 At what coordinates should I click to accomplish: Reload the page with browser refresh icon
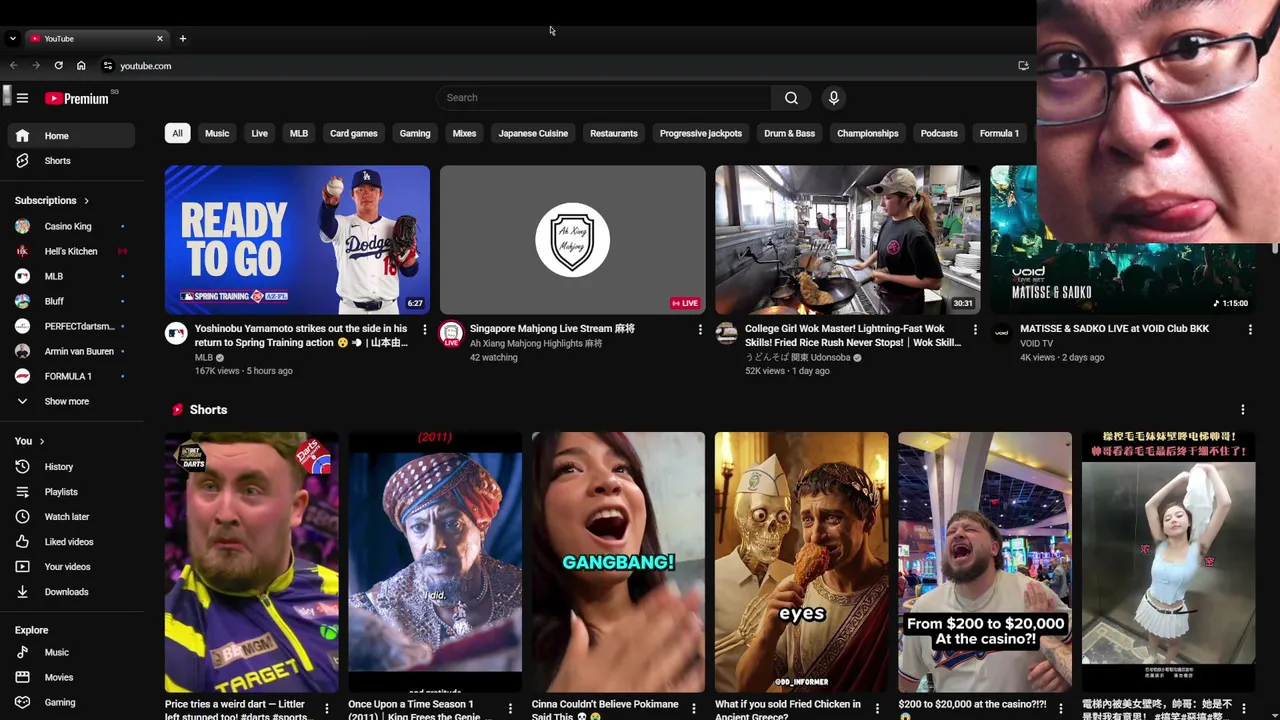(x=58, y=66)
